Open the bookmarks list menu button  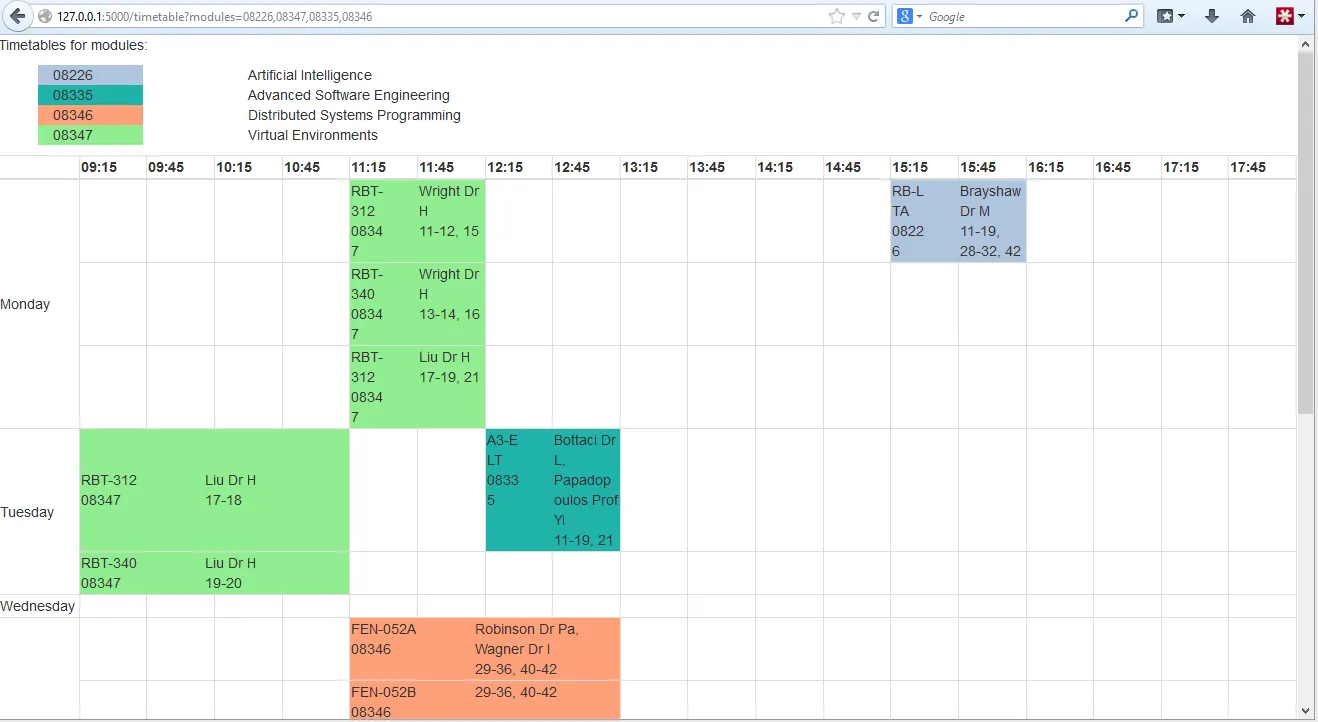[1170, 16]
